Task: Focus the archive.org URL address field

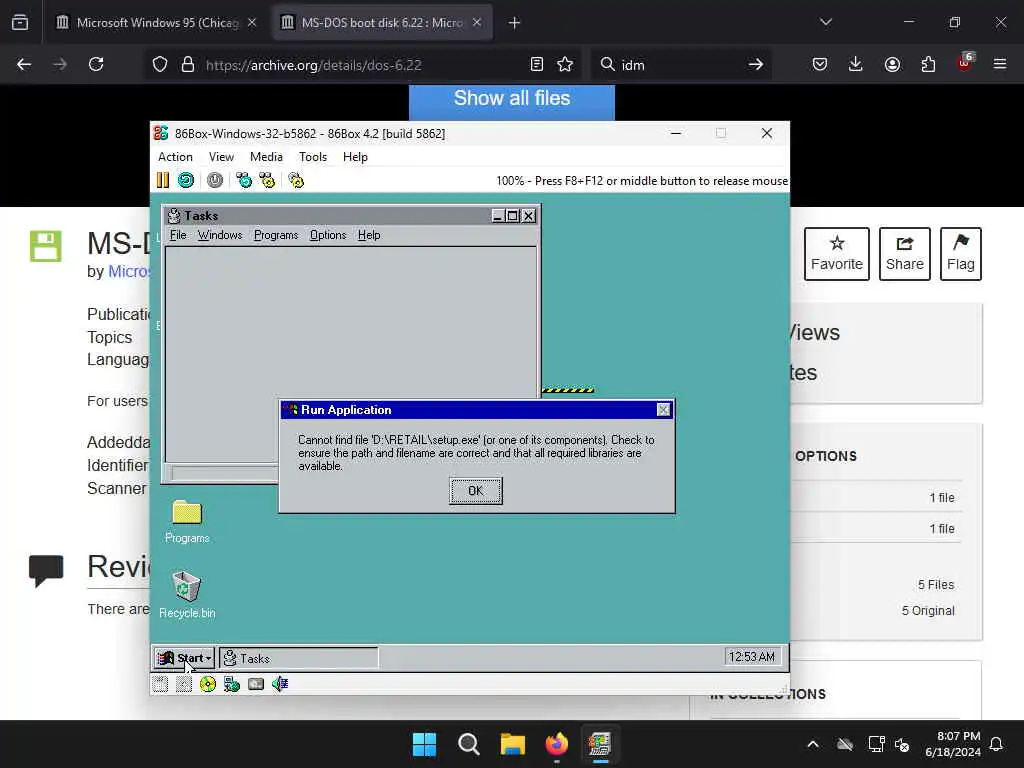Action: click(362, 65)
